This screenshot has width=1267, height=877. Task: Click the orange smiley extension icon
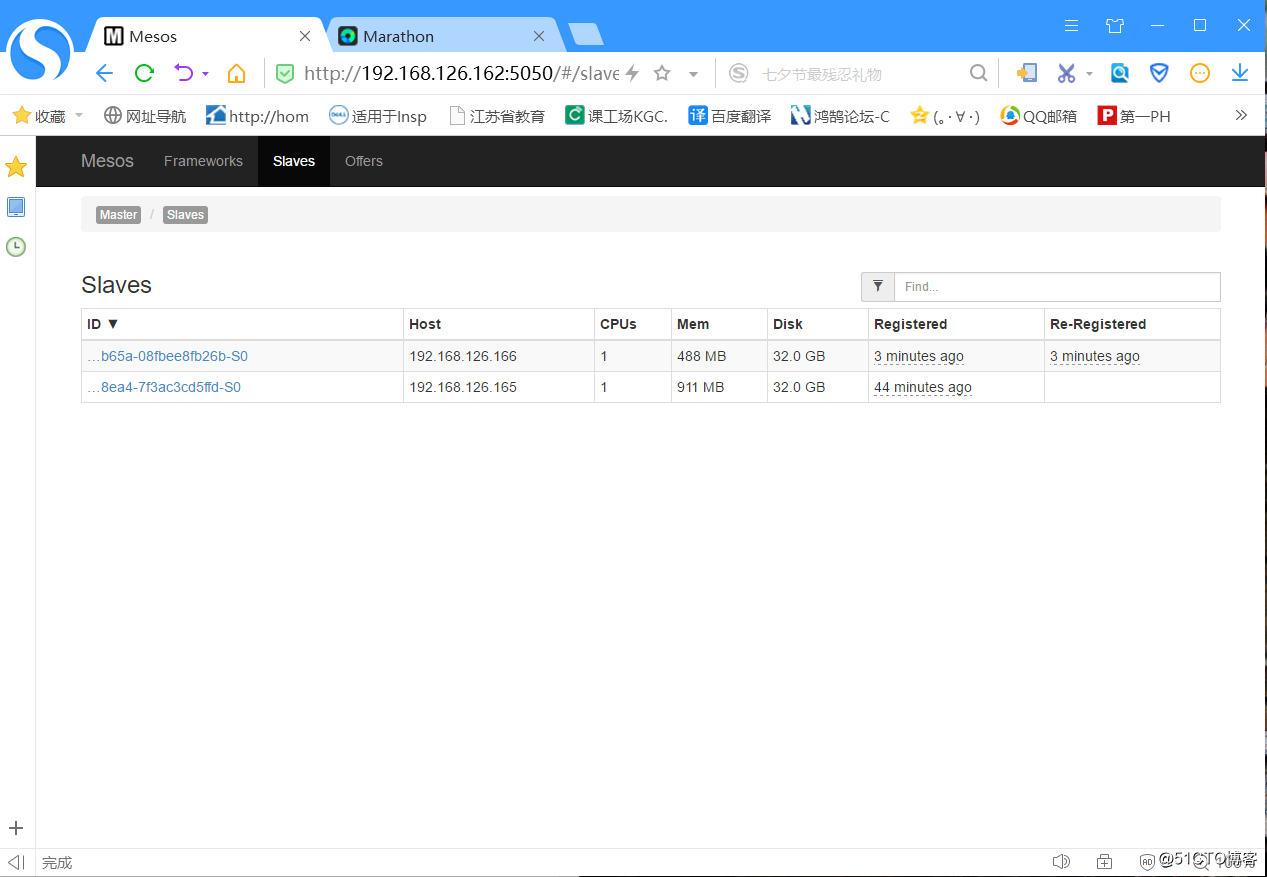click(1200, 73)
